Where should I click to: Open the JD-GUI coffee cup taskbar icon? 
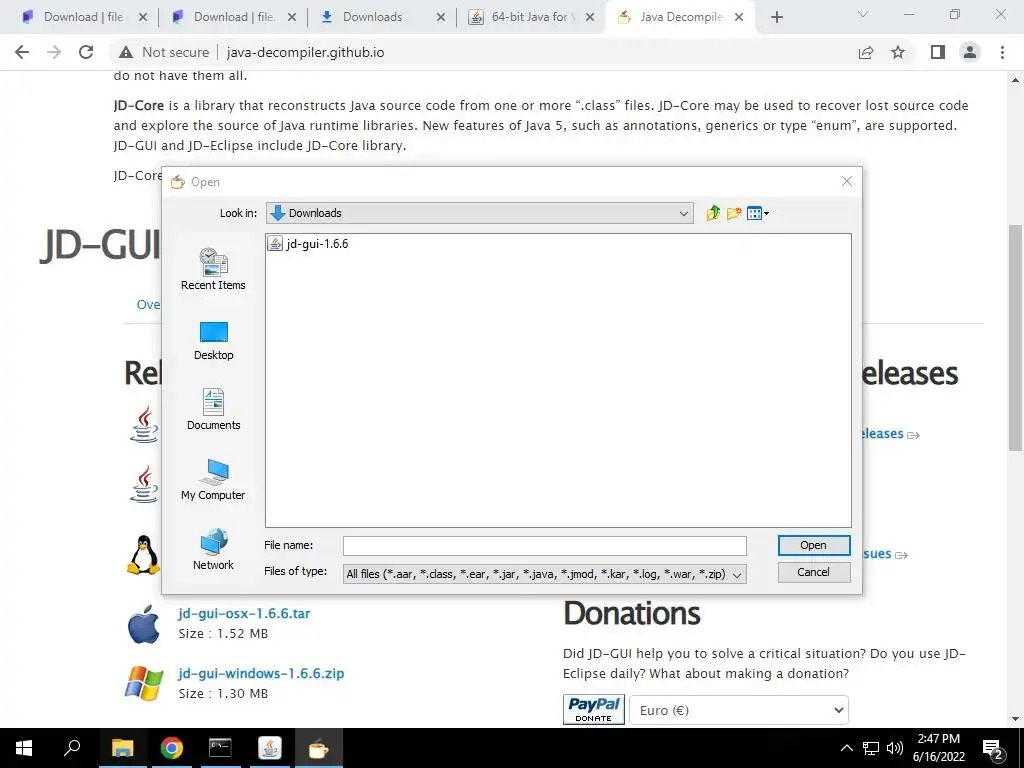click(319, 748)
